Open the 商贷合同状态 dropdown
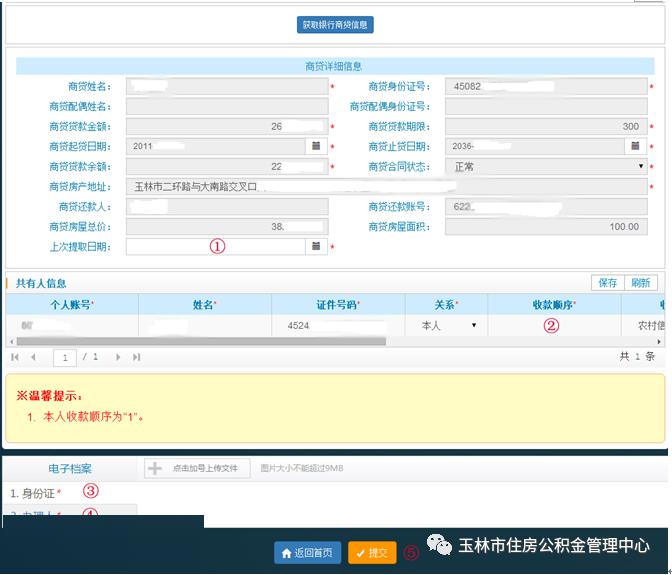Image resolution: width=672 pixels, height=575 pixels. tap(546, 167)
